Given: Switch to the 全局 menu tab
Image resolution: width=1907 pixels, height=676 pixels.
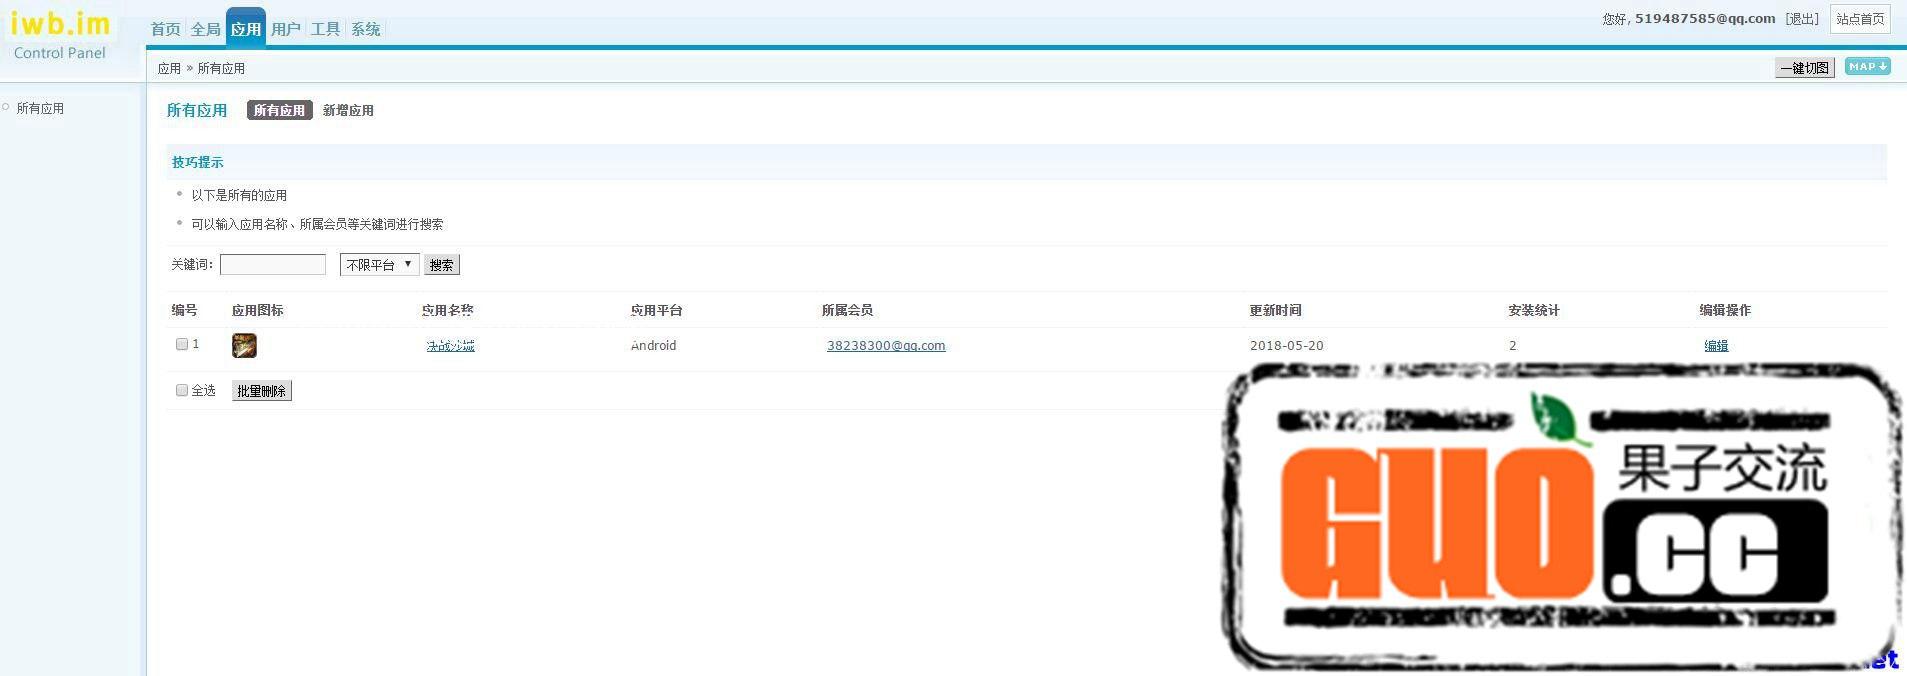Looking at the screenshot, I should [x=205, y=29].
